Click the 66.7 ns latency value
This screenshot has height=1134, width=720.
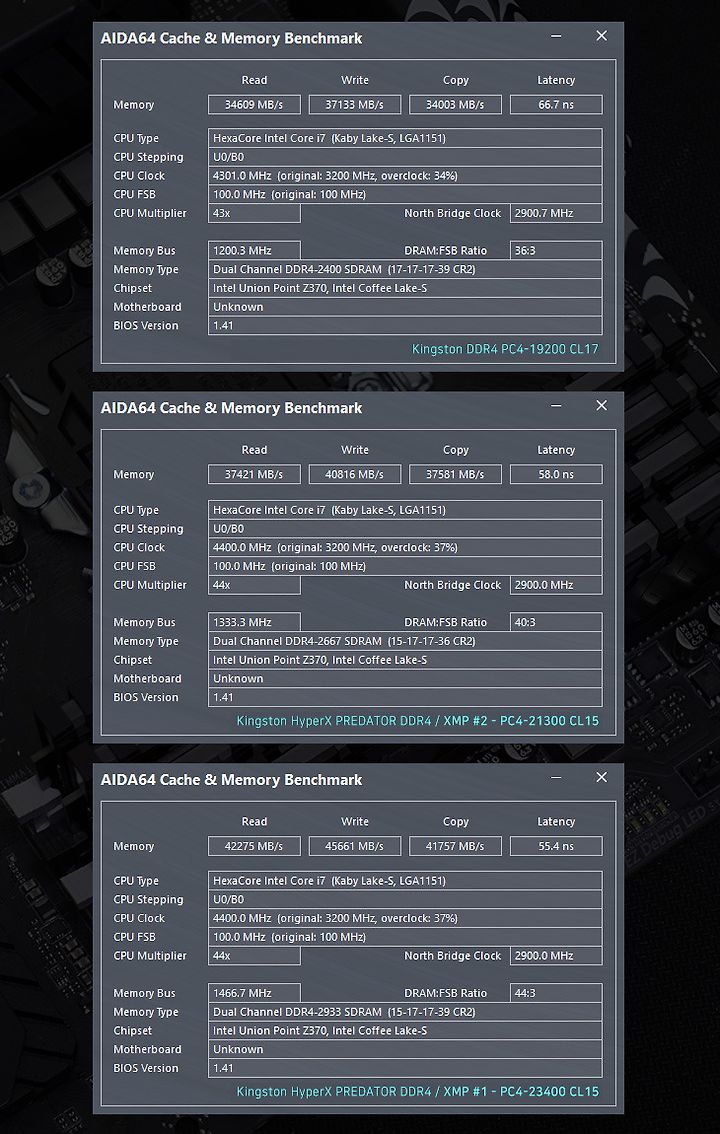tap(556, 104)
